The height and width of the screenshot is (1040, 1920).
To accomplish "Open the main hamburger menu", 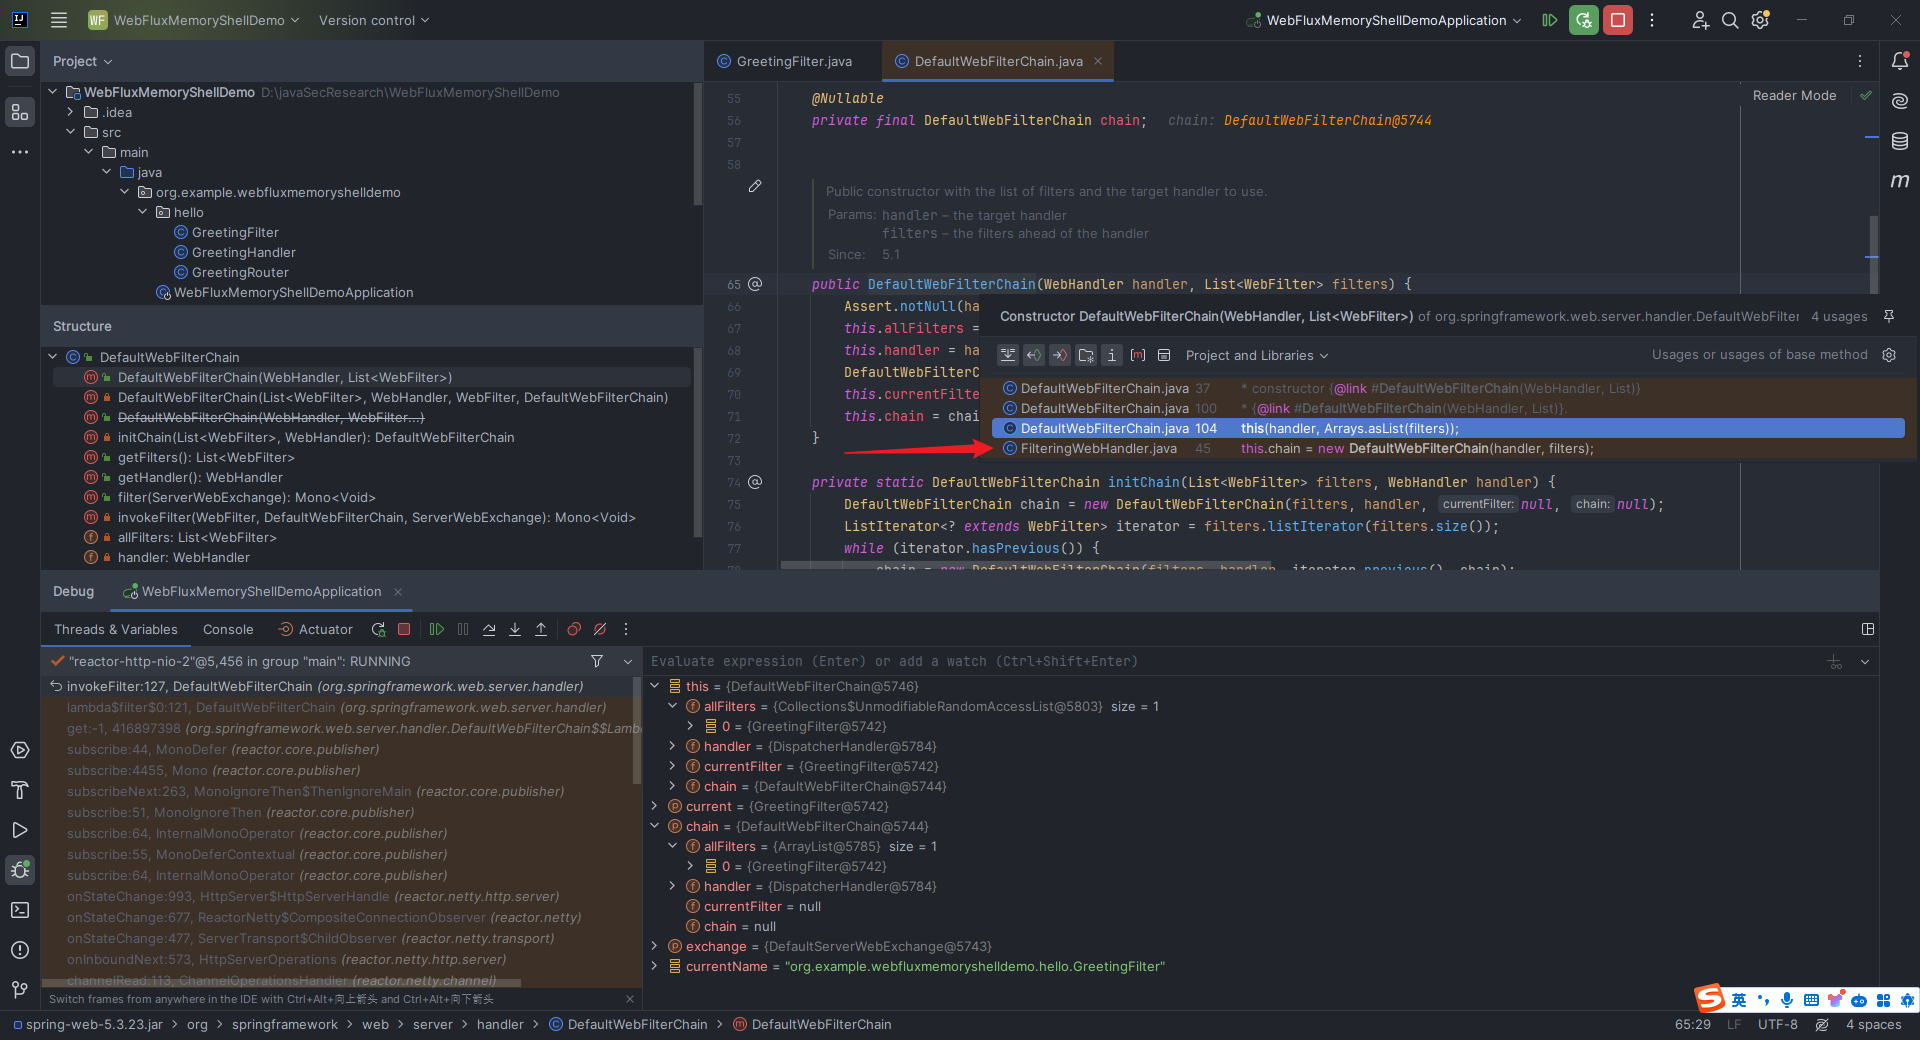I will (x=59, y=20).
